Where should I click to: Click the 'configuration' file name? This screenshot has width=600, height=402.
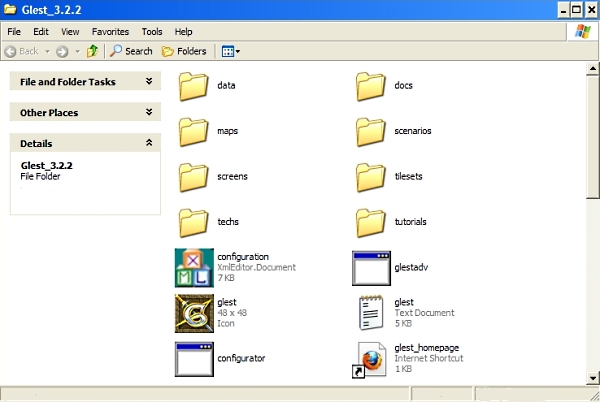click(x=243, y=257)
